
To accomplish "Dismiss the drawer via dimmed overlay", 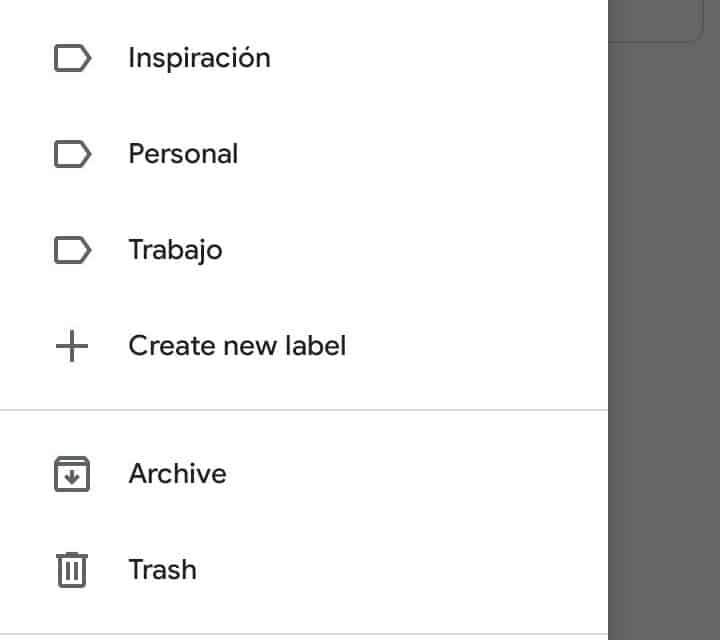I will pos(664,350).
